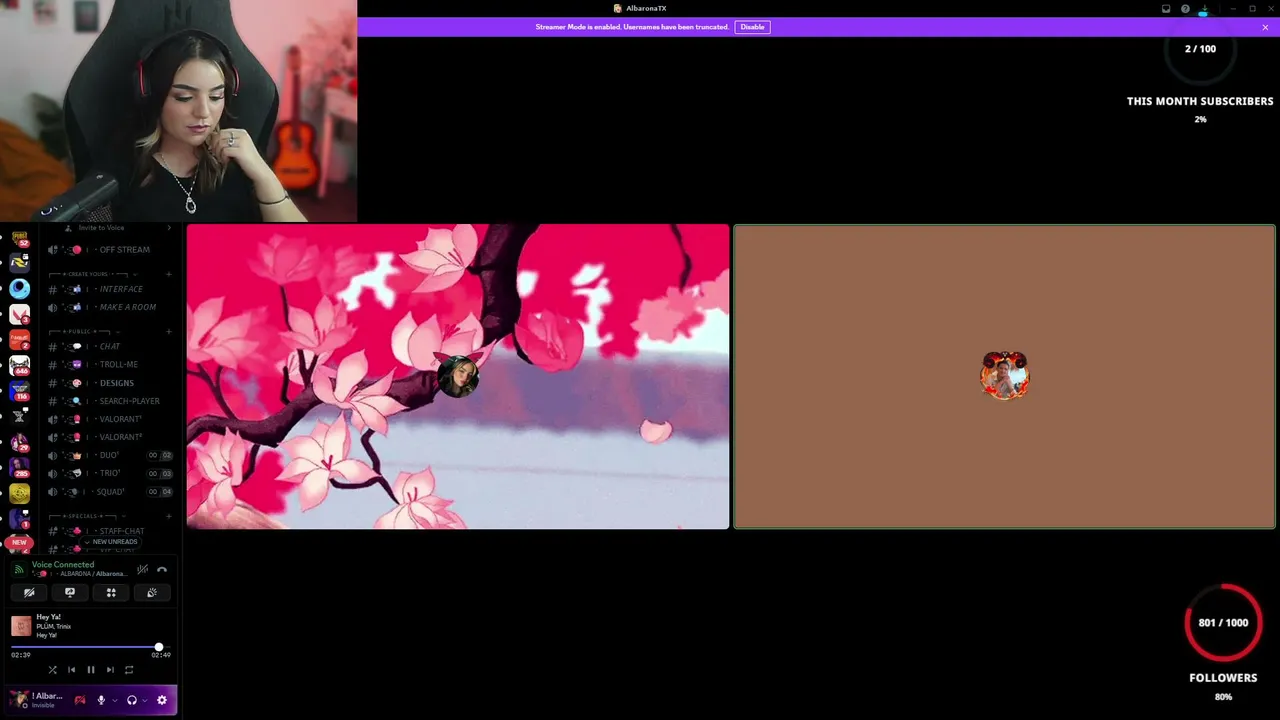Disable Streamer Mode from the banner

pyautogui.click(x=752, y=27)
